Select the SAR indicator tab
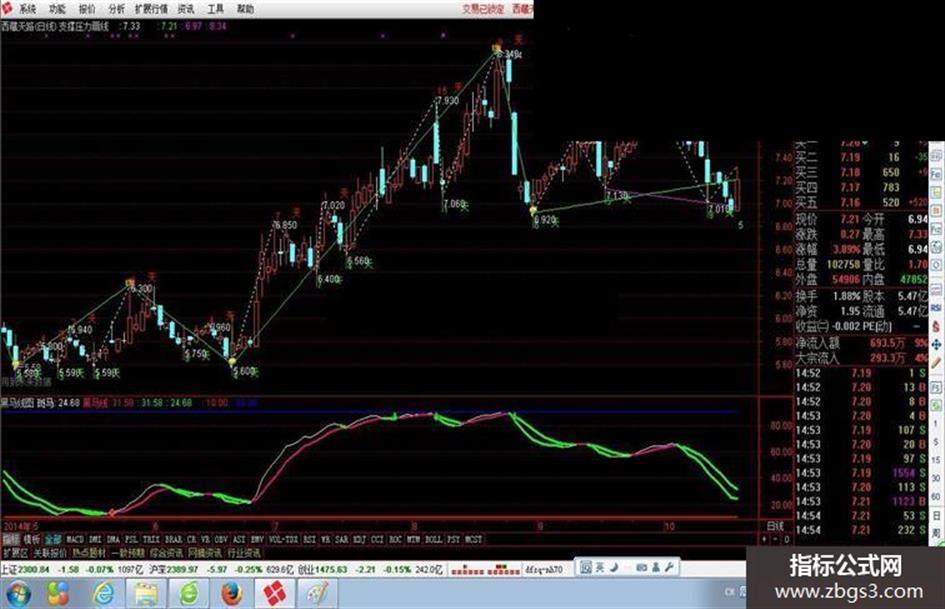The image size is (945, 609). [341, 539]
